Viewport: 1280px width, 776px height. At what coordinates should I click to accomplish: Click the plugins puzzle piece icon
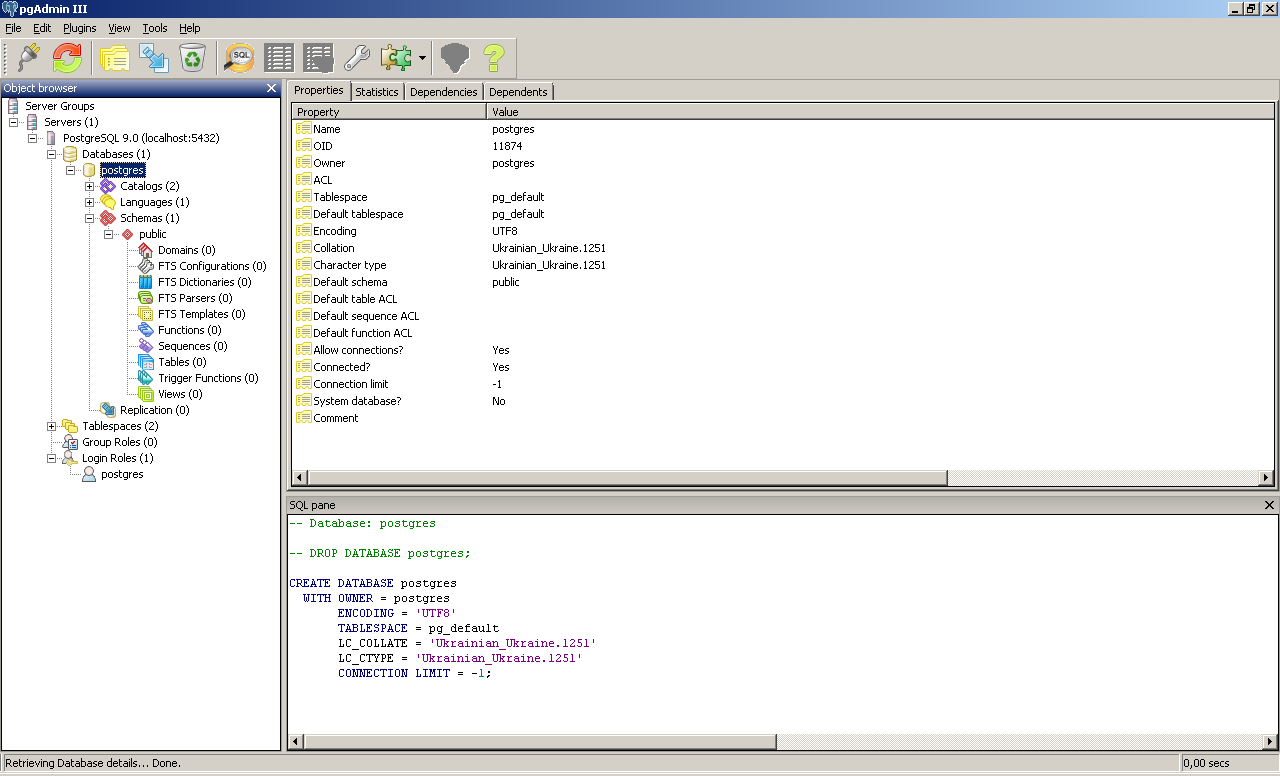click(x=395, y=58)
